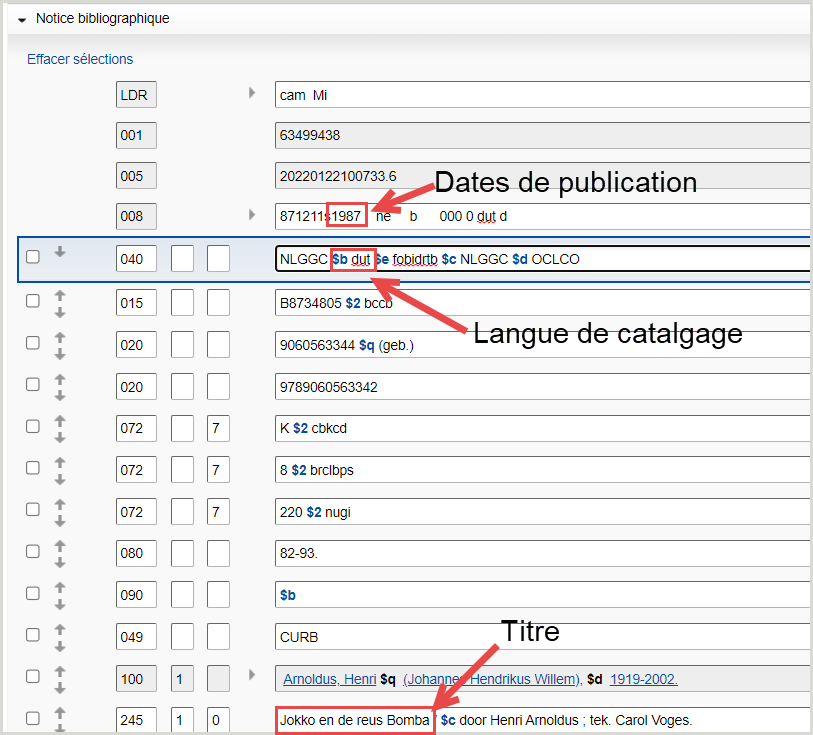The image size is (813, 735).
Task: Tick the checkbox for field 040
Action: (33, 257)
